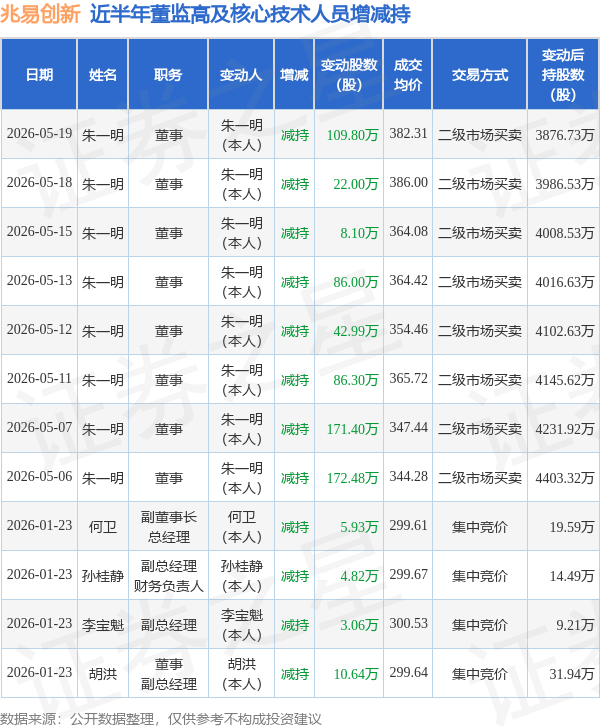Select the 增减 column header
This screenshot has height=728, width=600.
click(294, 75)
